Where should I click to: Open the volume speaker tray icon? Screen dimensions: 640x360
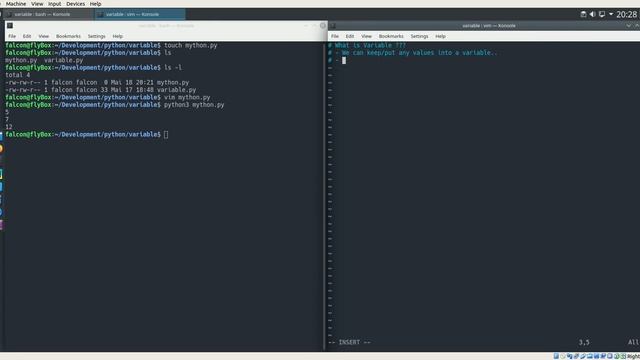[593, 14]
